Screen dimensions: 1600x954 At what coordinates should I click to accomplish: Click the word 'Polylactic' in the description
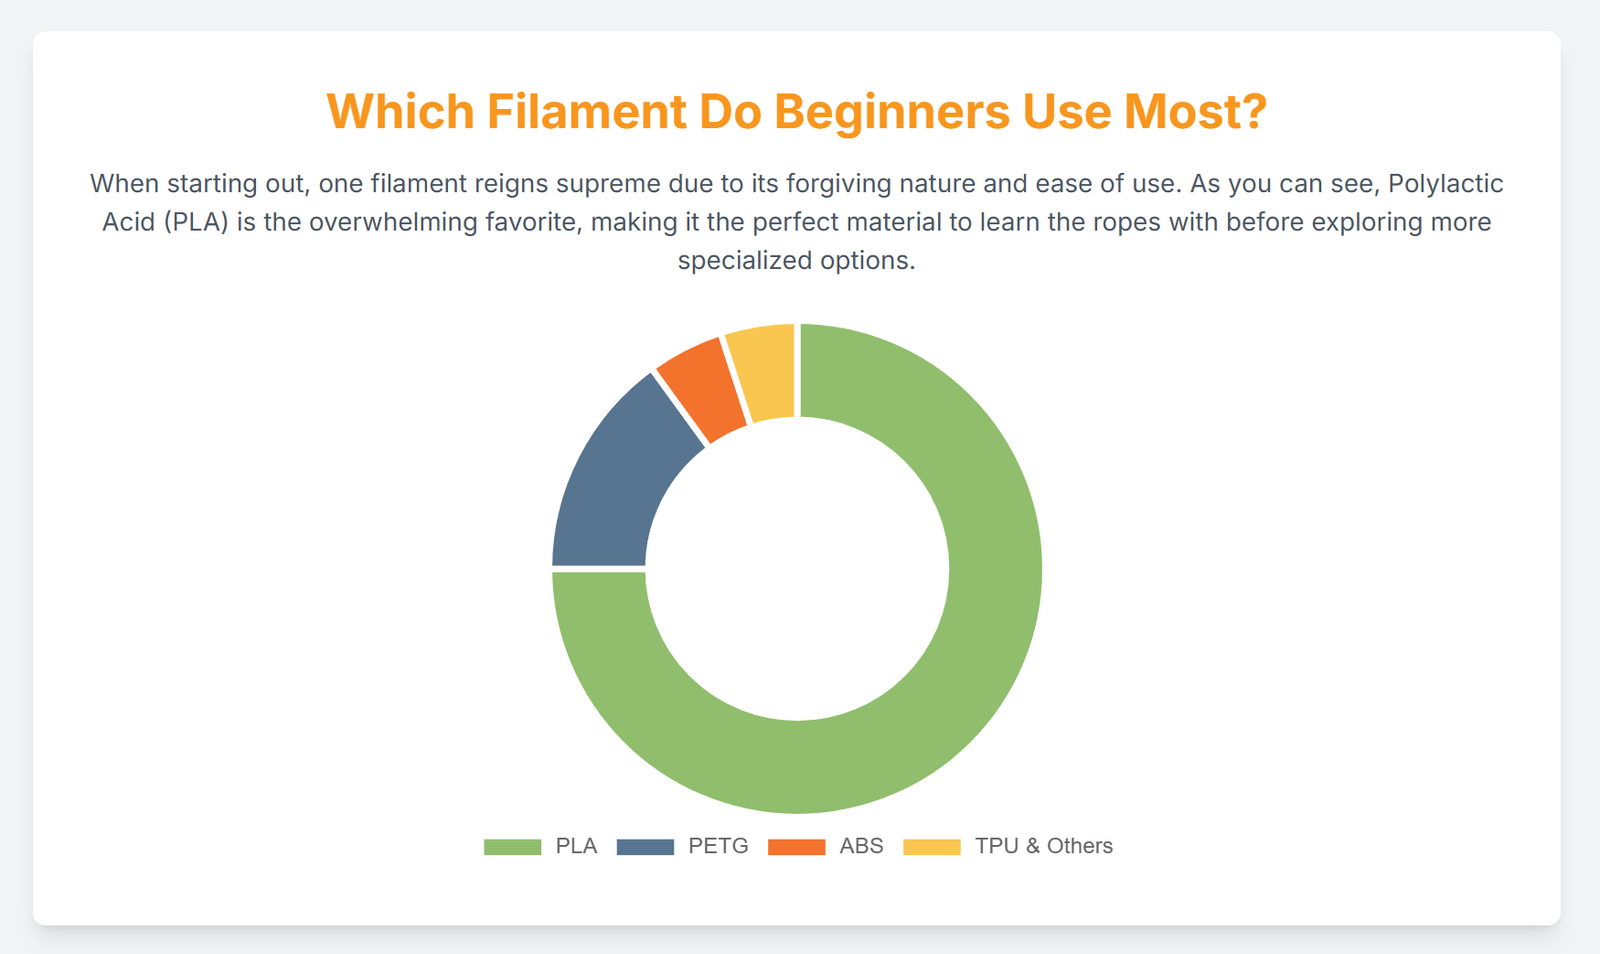point(1445,184)
